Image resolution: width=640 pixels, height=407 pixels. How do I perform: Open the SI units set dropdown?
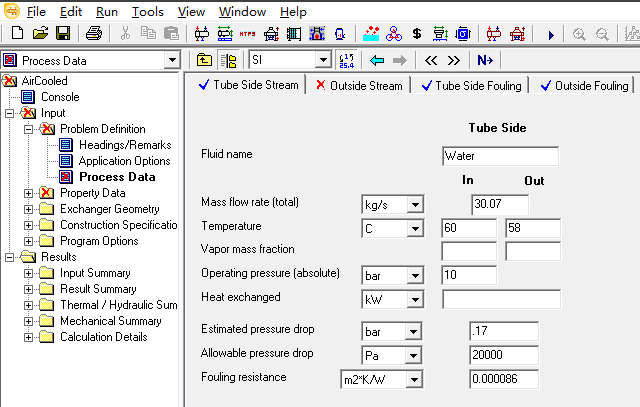(x=323, y=60)
